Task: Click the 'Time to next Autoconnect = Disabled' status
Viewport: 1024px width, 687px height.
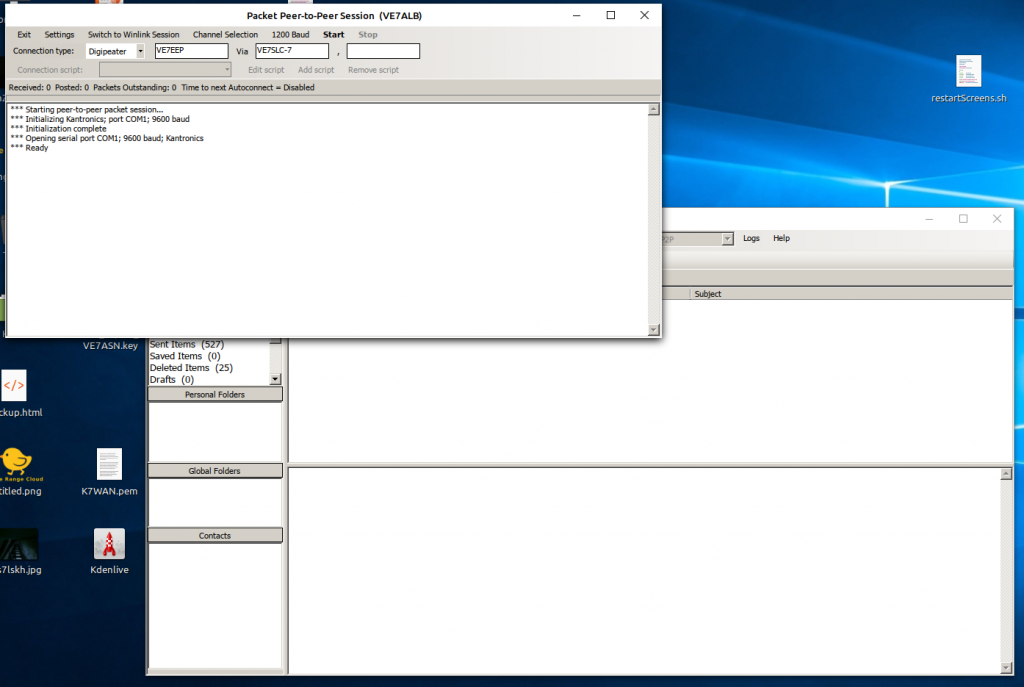Action: click(248, 88)
